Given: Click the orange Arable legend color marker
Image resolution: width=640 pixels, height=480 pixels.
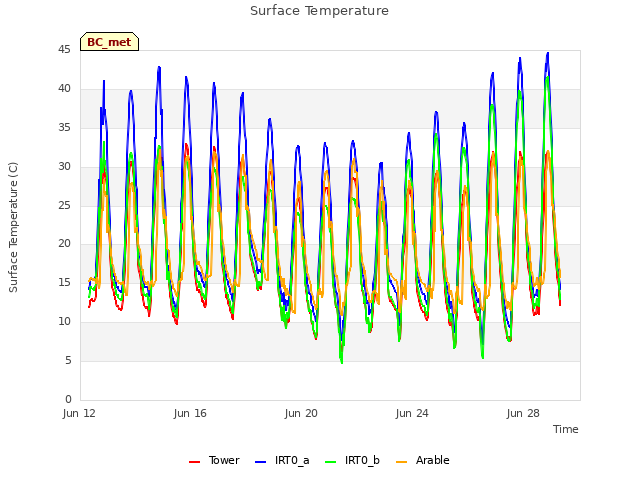Looking at the screenshot, I should coord(401,462).
